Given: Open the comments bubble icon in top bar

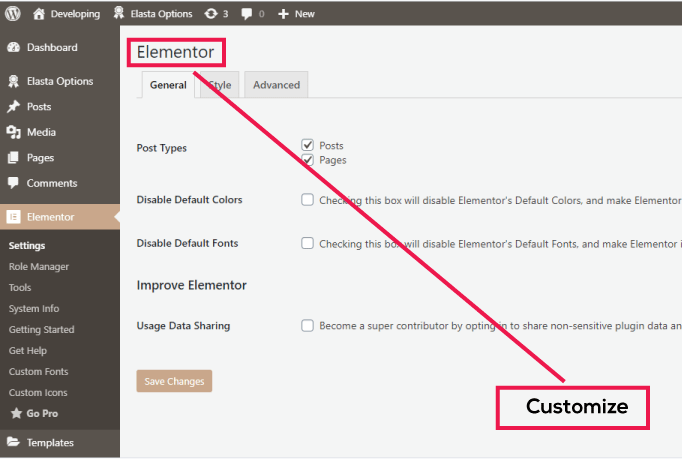Looking at the screenshot, I should [x=247, y=14].
